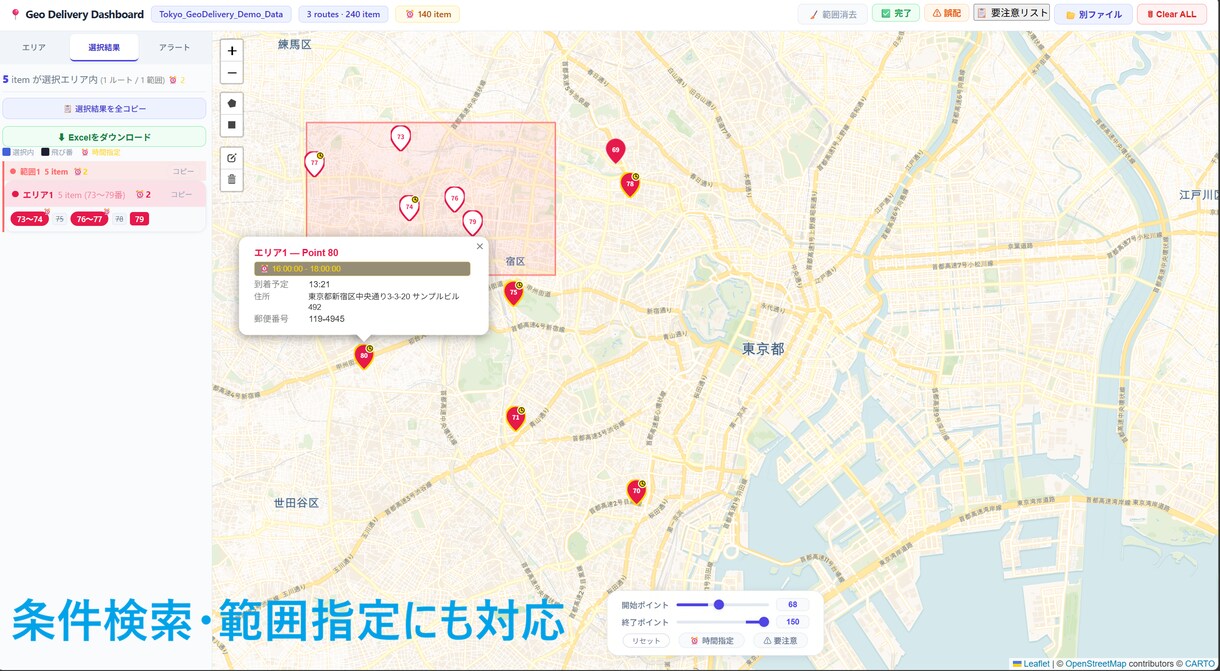Image resolution: width=1220 pixels, height=671 pixels.
Task: Click the arrival time 13:21
Action: 319,284
